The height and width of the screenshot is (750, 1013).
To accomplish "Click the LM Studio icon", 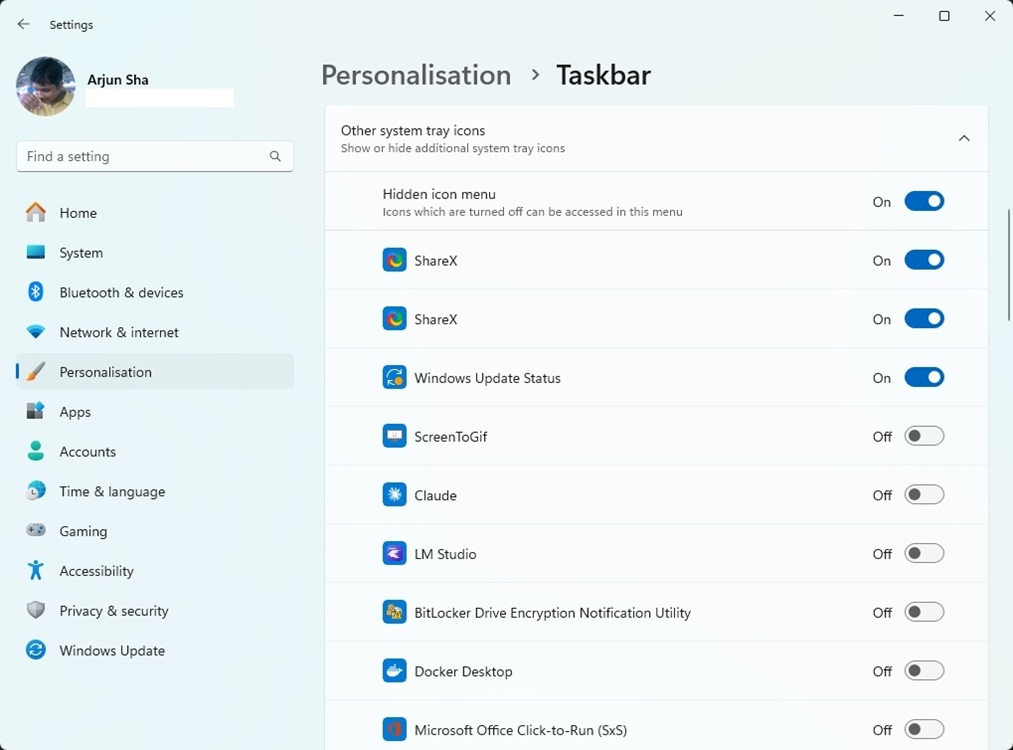I will click(x=394, y=552).
